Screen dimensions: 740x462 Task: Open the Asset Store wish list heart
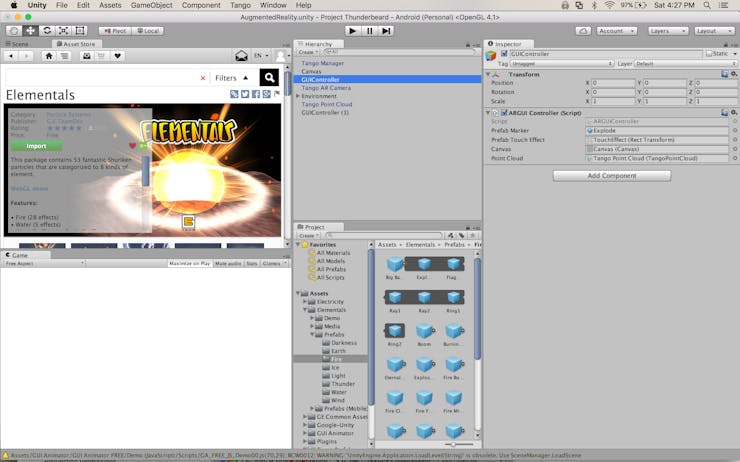point(118,56)
